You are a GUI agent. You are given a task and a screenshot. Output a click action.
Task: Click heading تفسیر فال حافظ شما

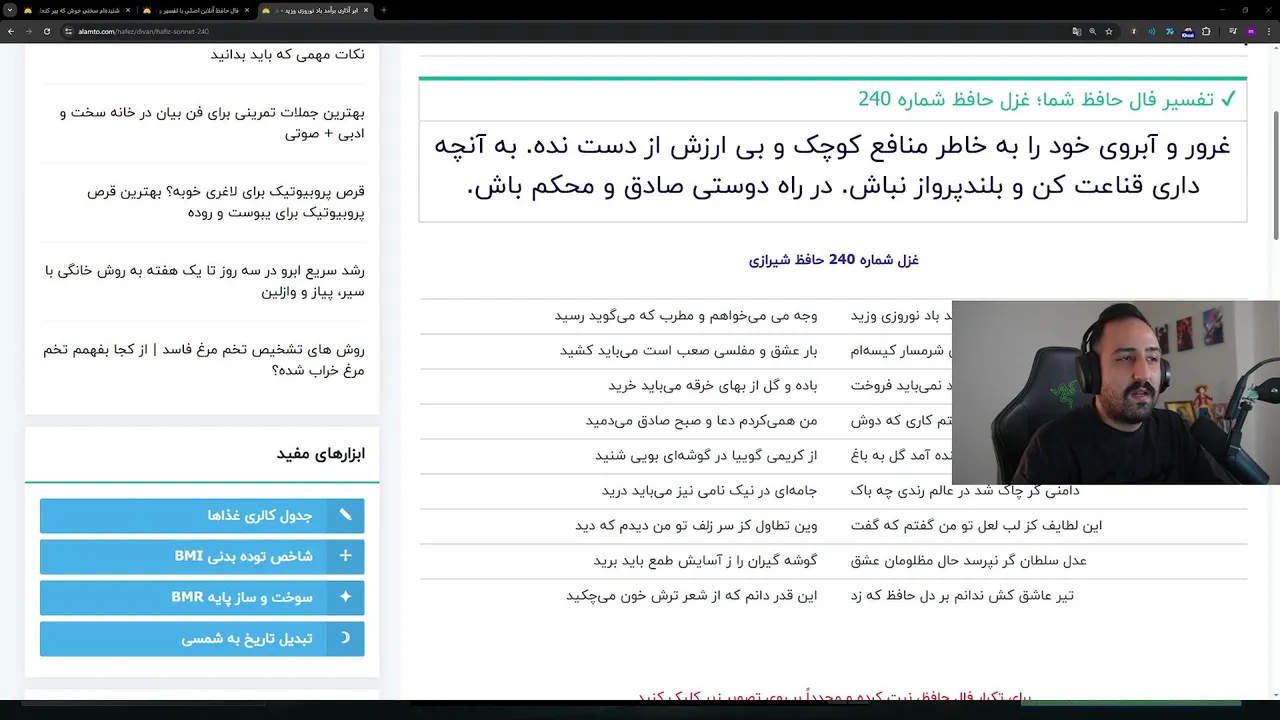click(x=1036, y=99)
